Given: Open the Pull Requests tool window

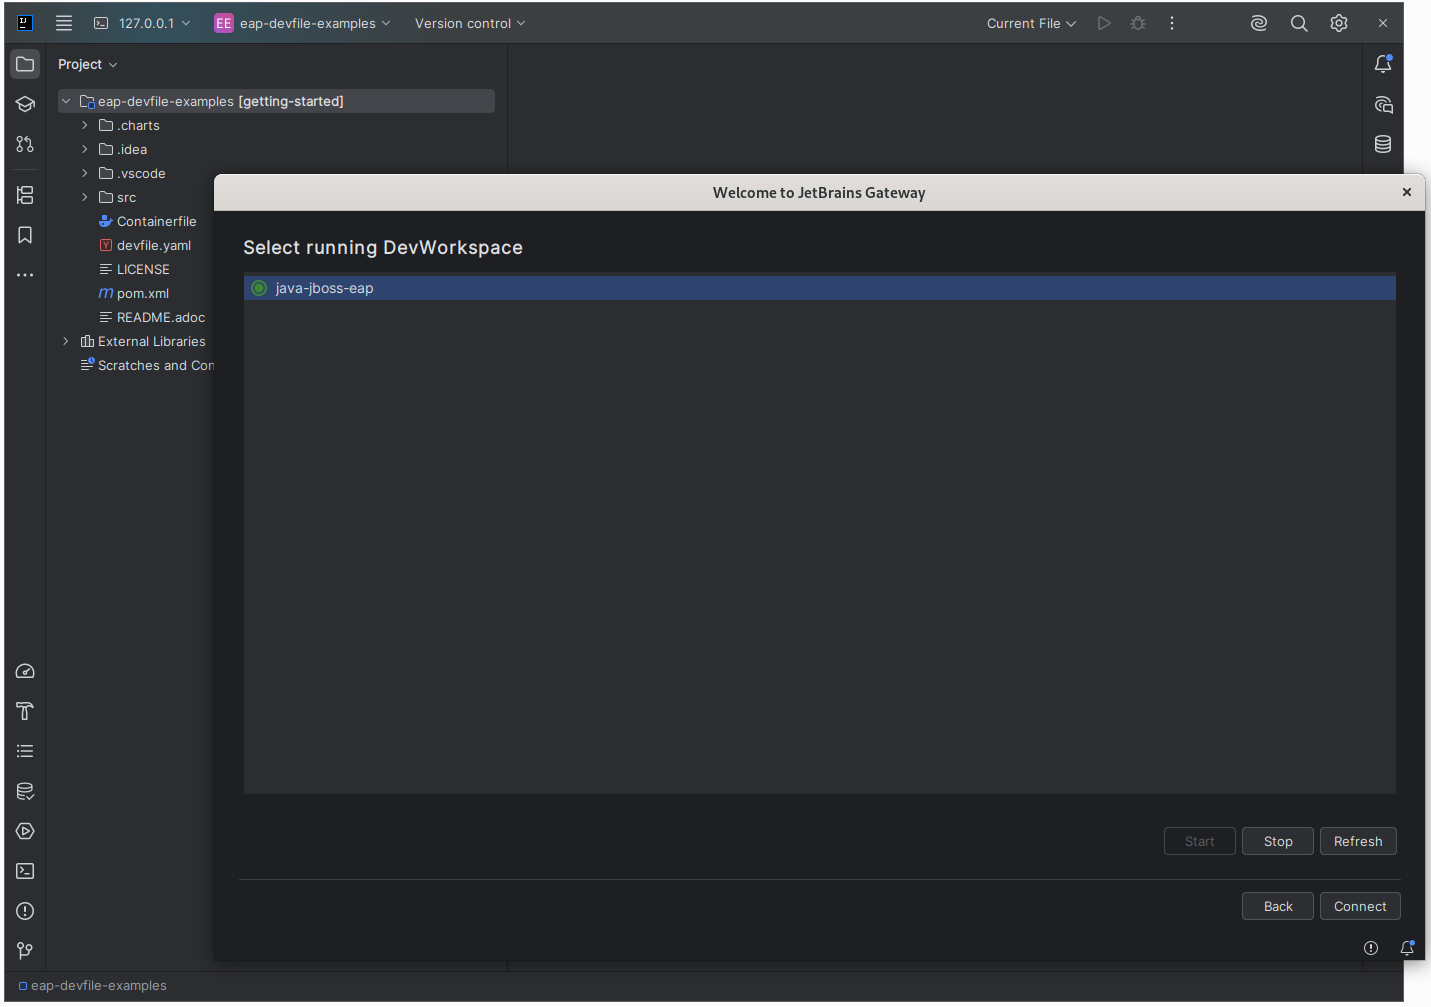Looking at the screenshot, I should click(25, 144).
